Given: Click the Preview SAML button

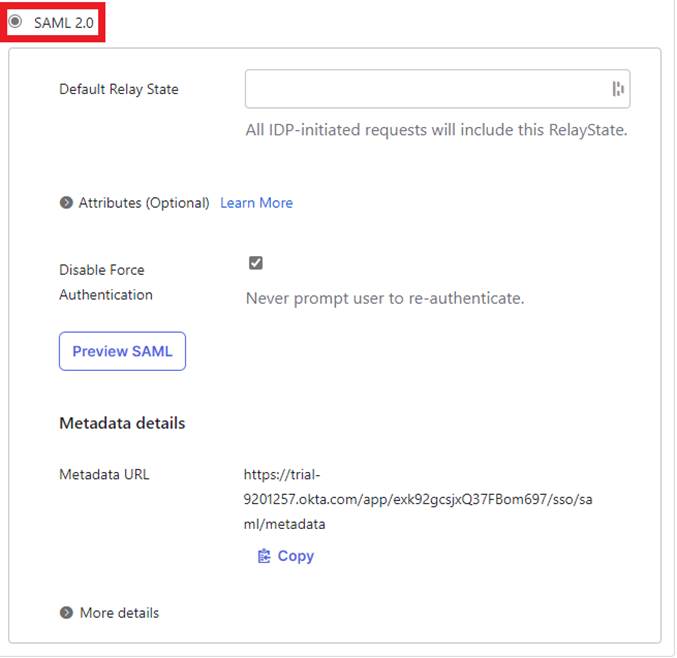Looking at the screenshot, I should point(122,351).
